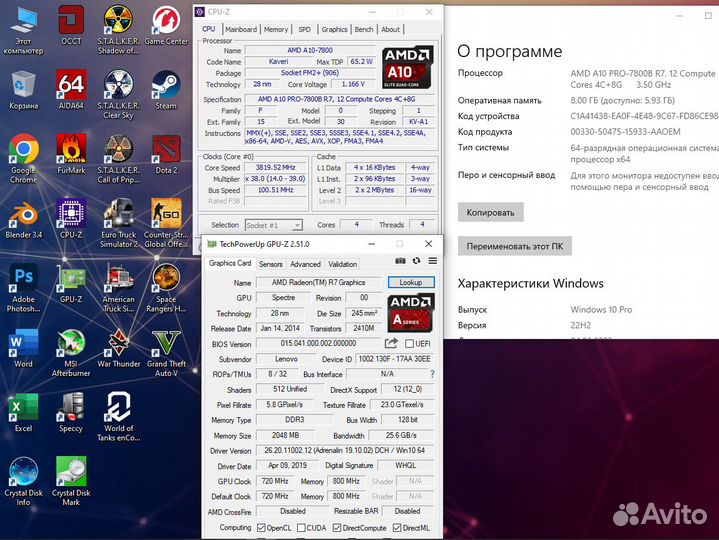Screen dimensions: 719x540
Task: Select the GPU-Z desktop icon
Action: (71, 284)
